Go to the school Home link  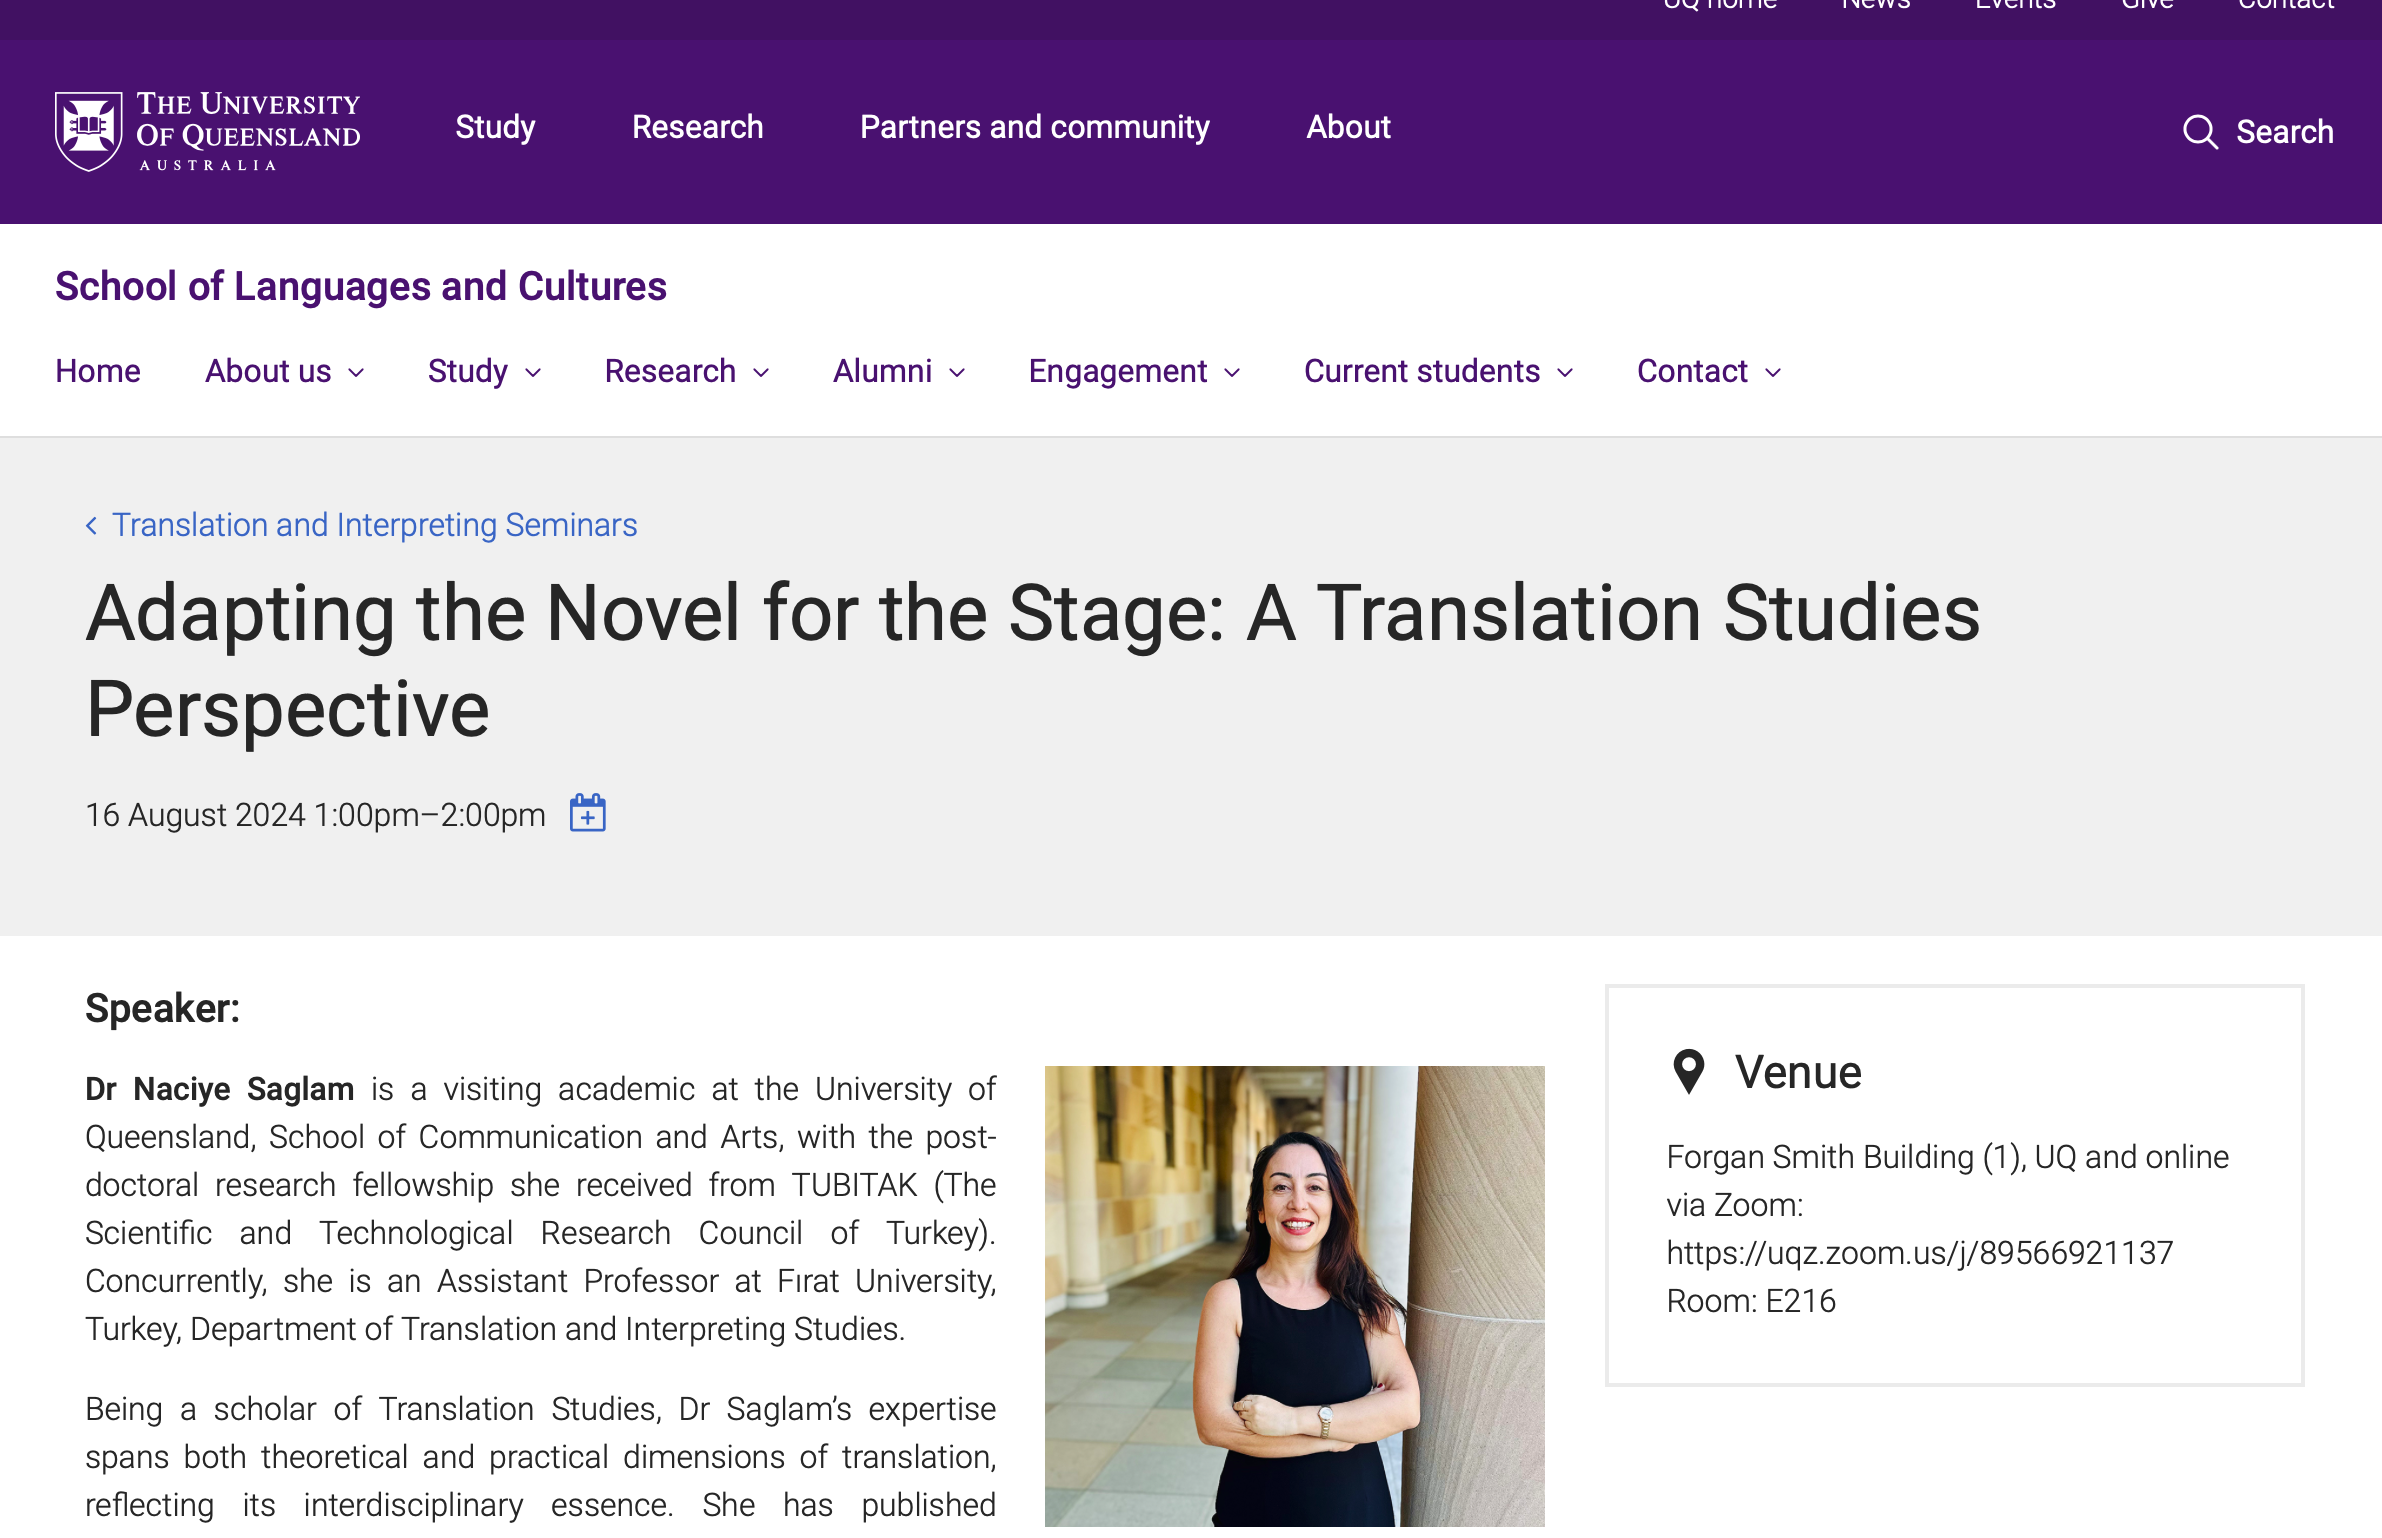[x=98, y=371]
